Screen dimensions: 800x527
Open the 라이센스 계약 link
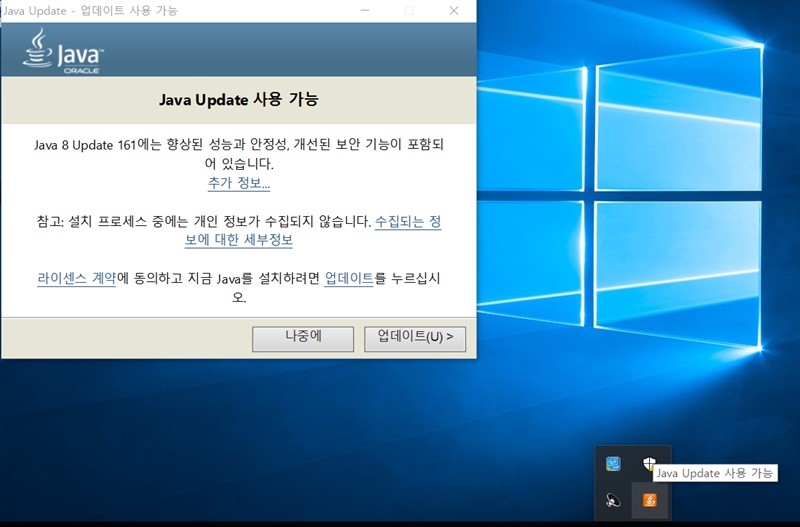point(77,279)
